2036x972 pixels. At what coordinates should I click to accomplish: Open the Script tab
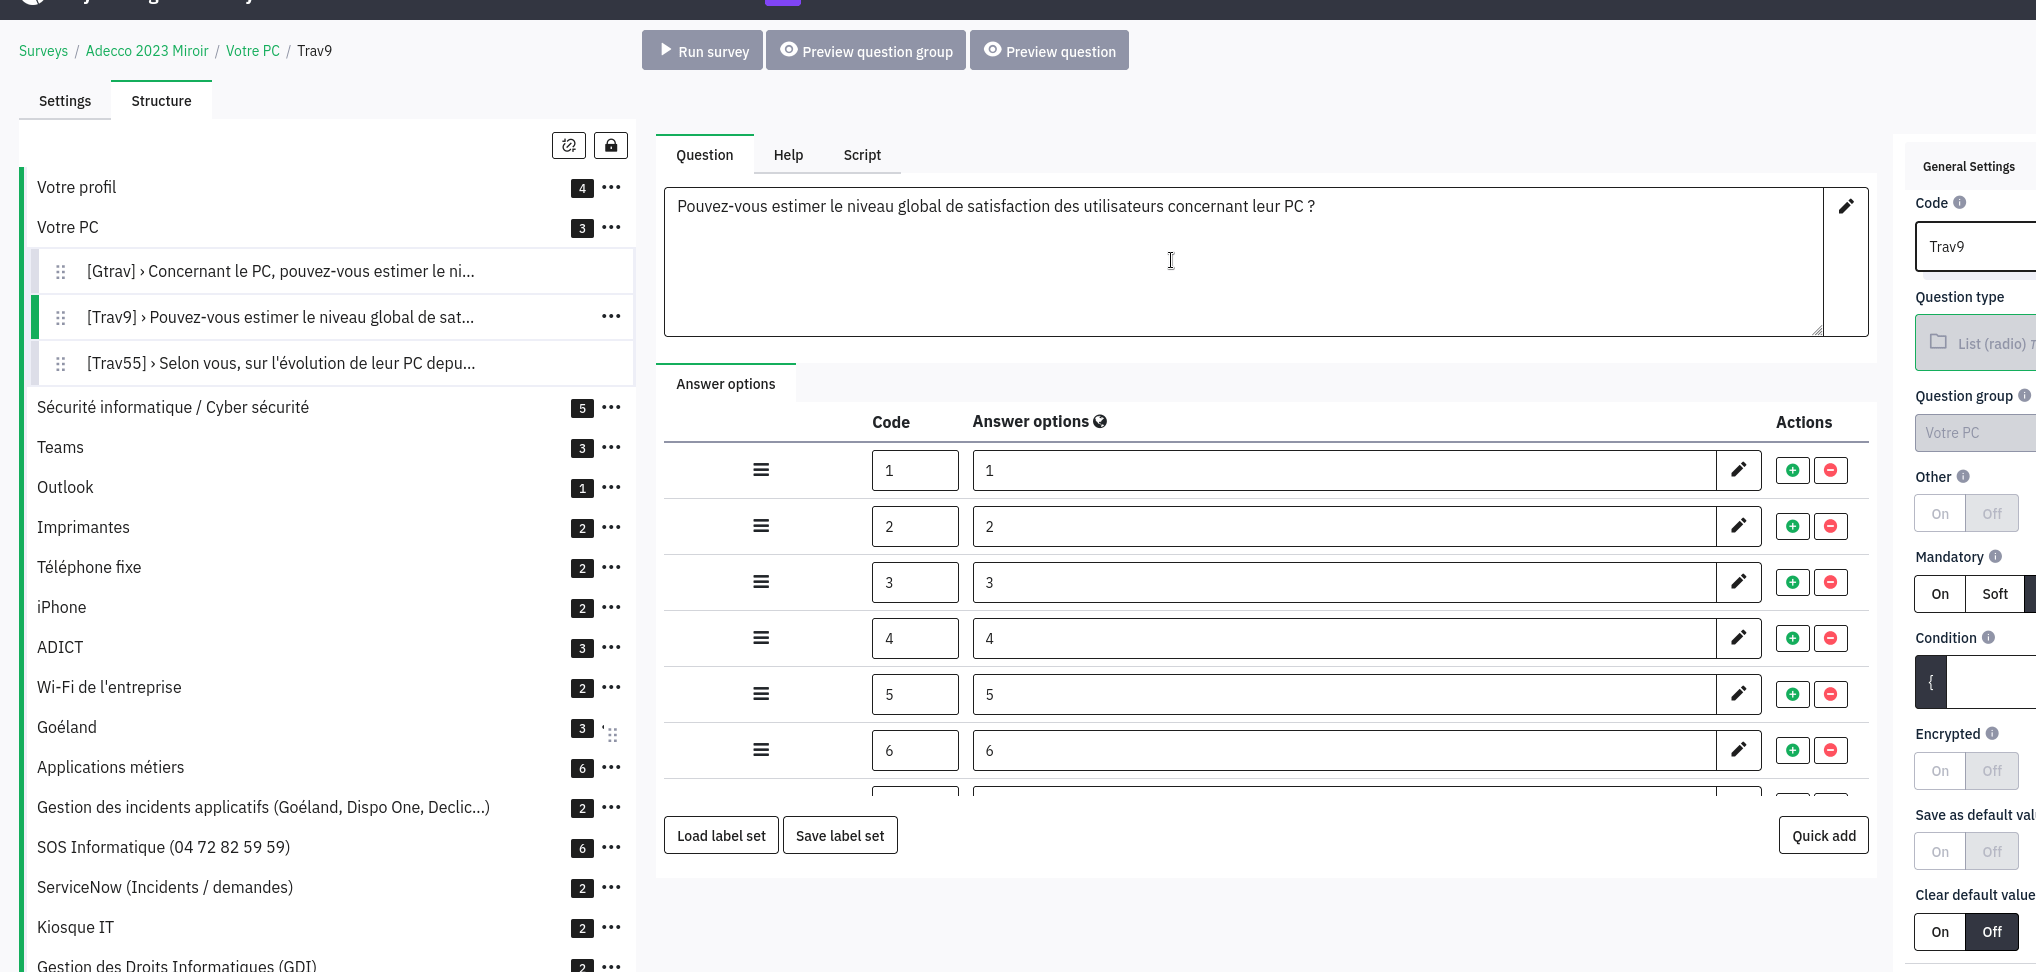[x=861, y=155]
